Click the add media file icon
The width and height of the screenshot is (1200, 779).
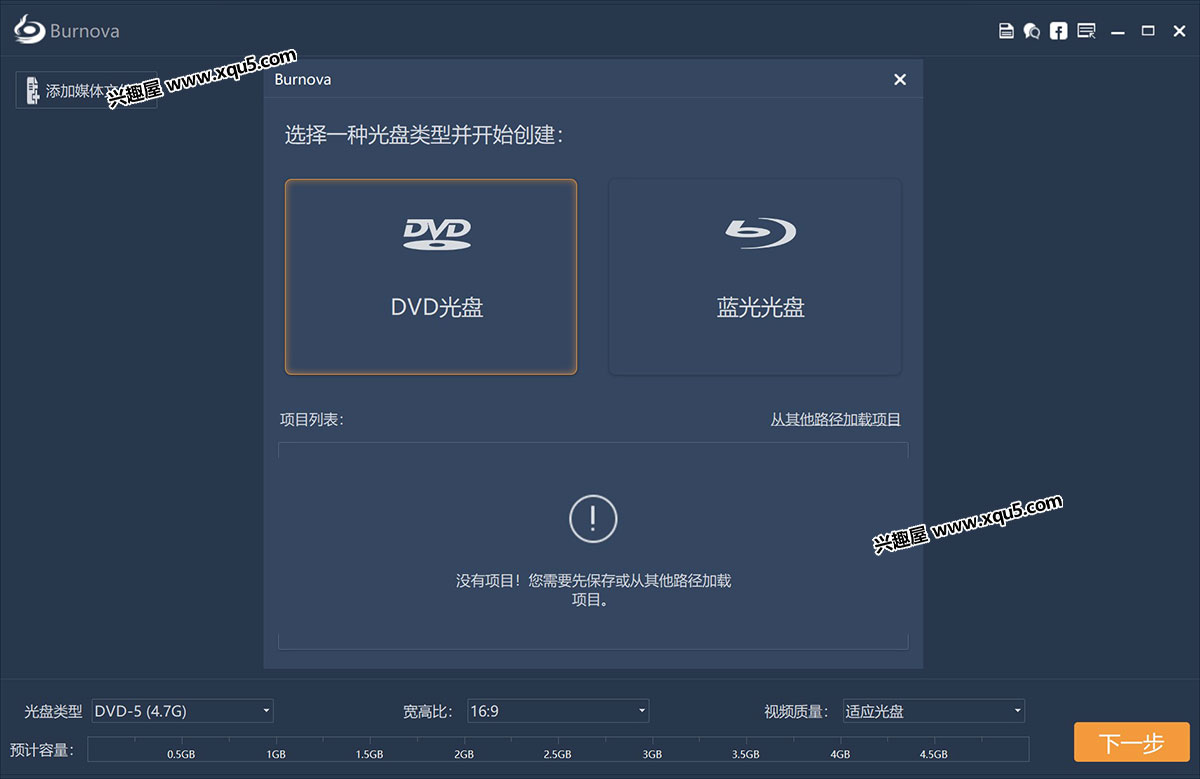coord(32,90)
